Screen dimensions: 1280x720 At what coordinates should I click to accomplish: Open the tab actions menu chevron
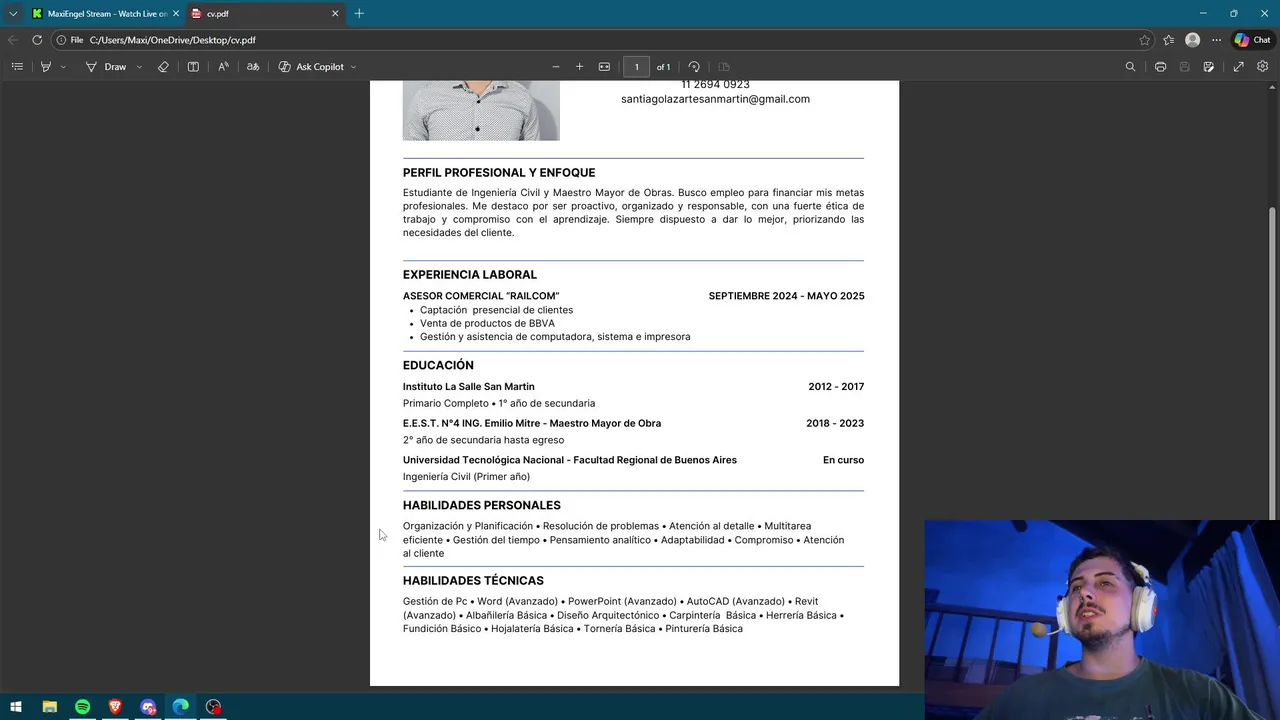coord(13,14)
